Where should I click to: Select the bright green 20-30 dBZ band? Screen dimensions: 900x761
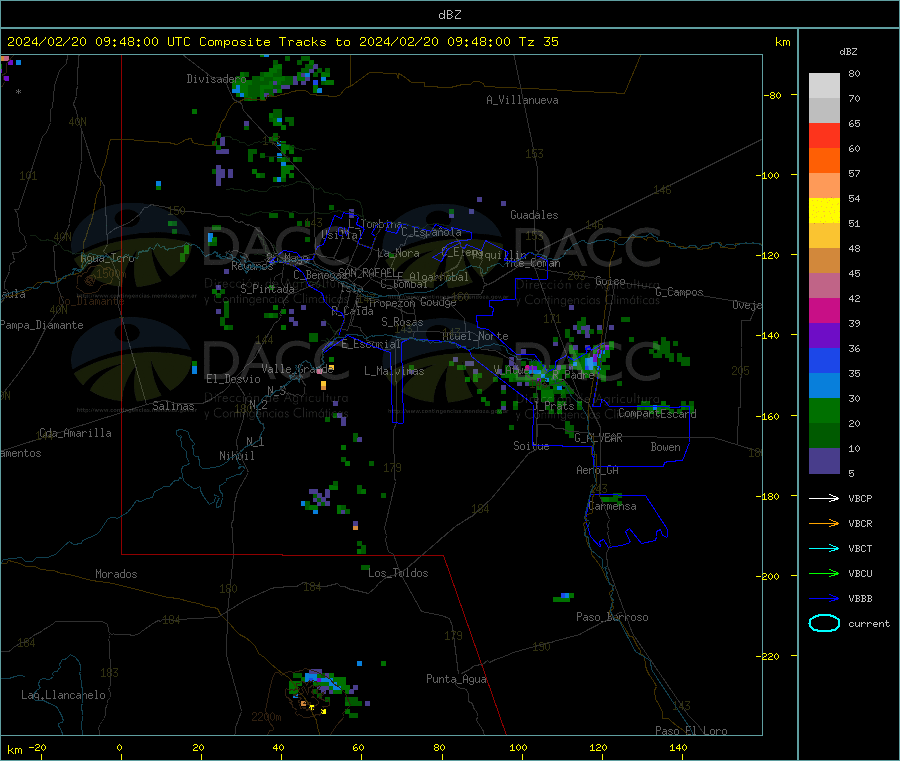[x=824, y=410]
